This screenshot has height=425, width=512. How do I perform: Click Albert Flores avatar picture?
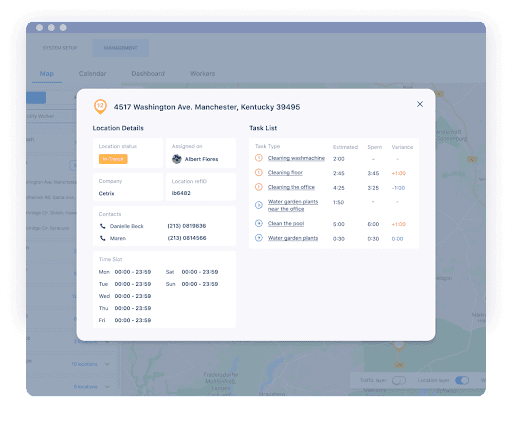point(177,159)
